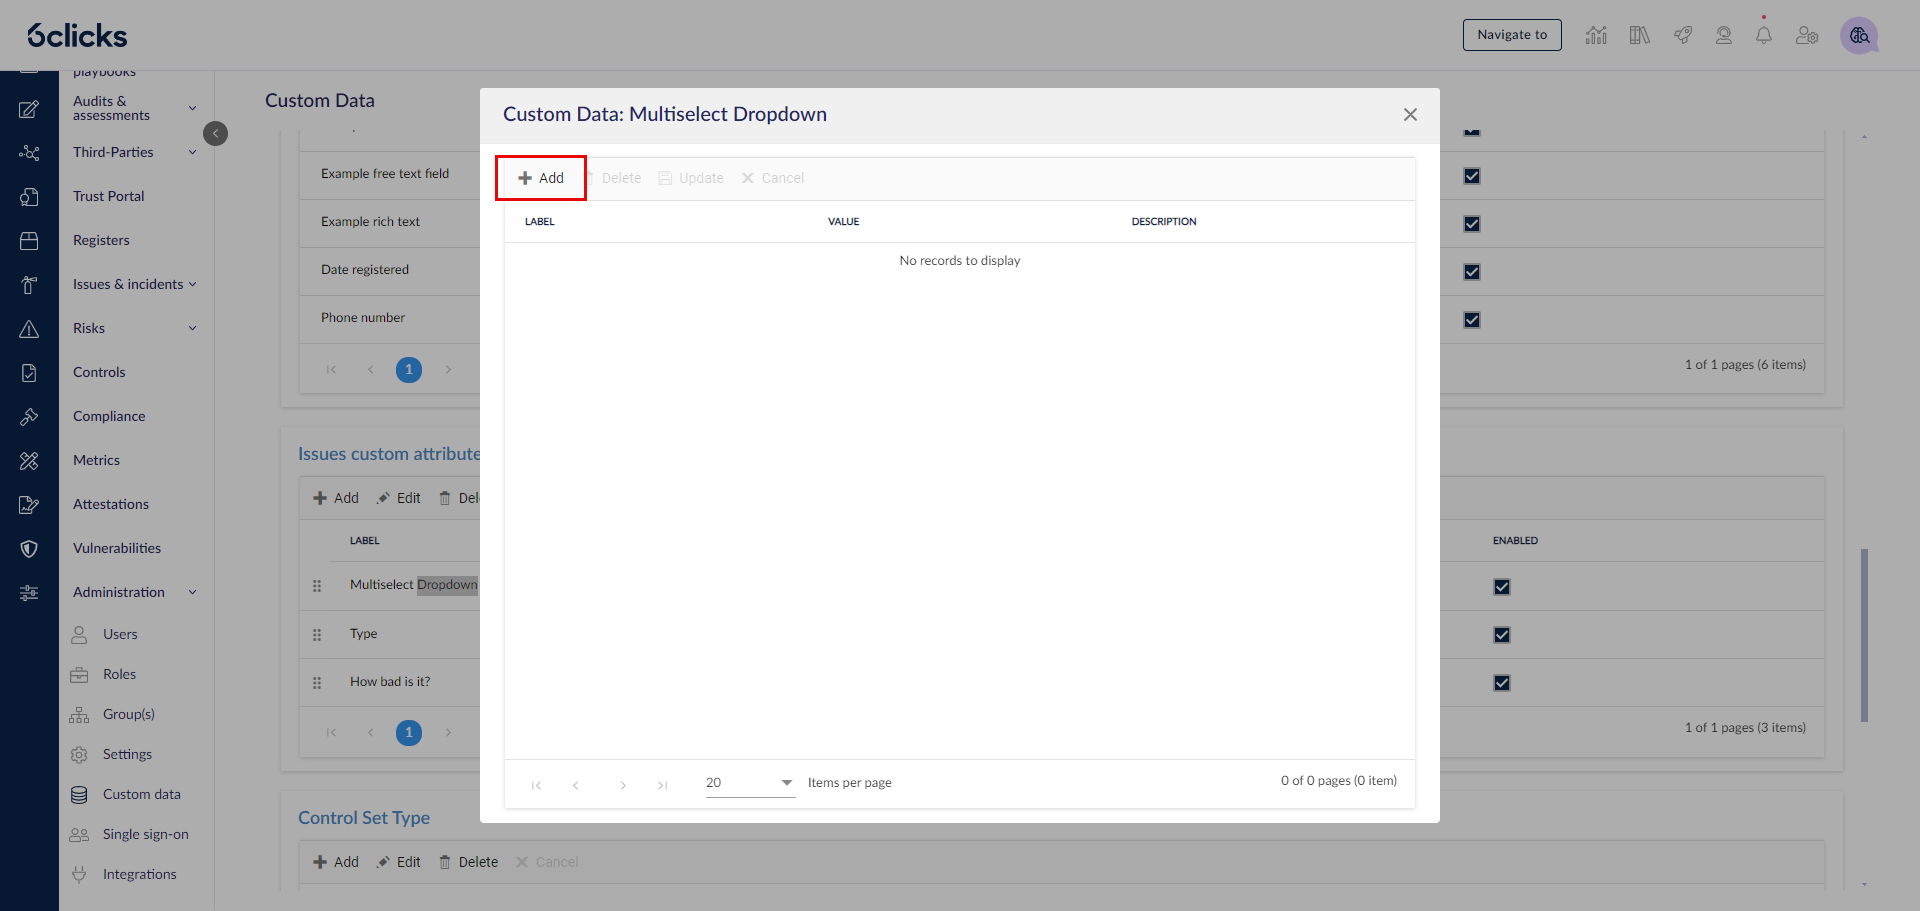The width and height of the screenshot is (1920, 911).
Task: Click the Compliance gavel icon
Action: pos(29,416)
